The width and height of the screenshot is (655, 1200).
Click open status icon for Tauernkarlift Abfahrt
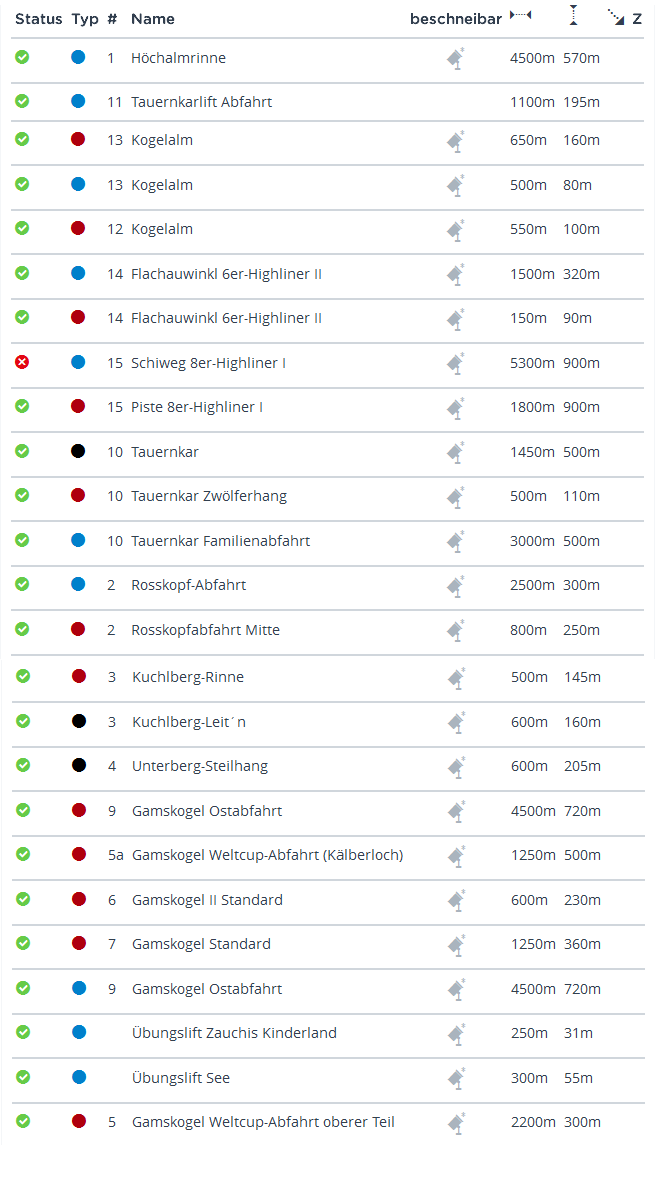pyautogui.click(x=22, y=101)
